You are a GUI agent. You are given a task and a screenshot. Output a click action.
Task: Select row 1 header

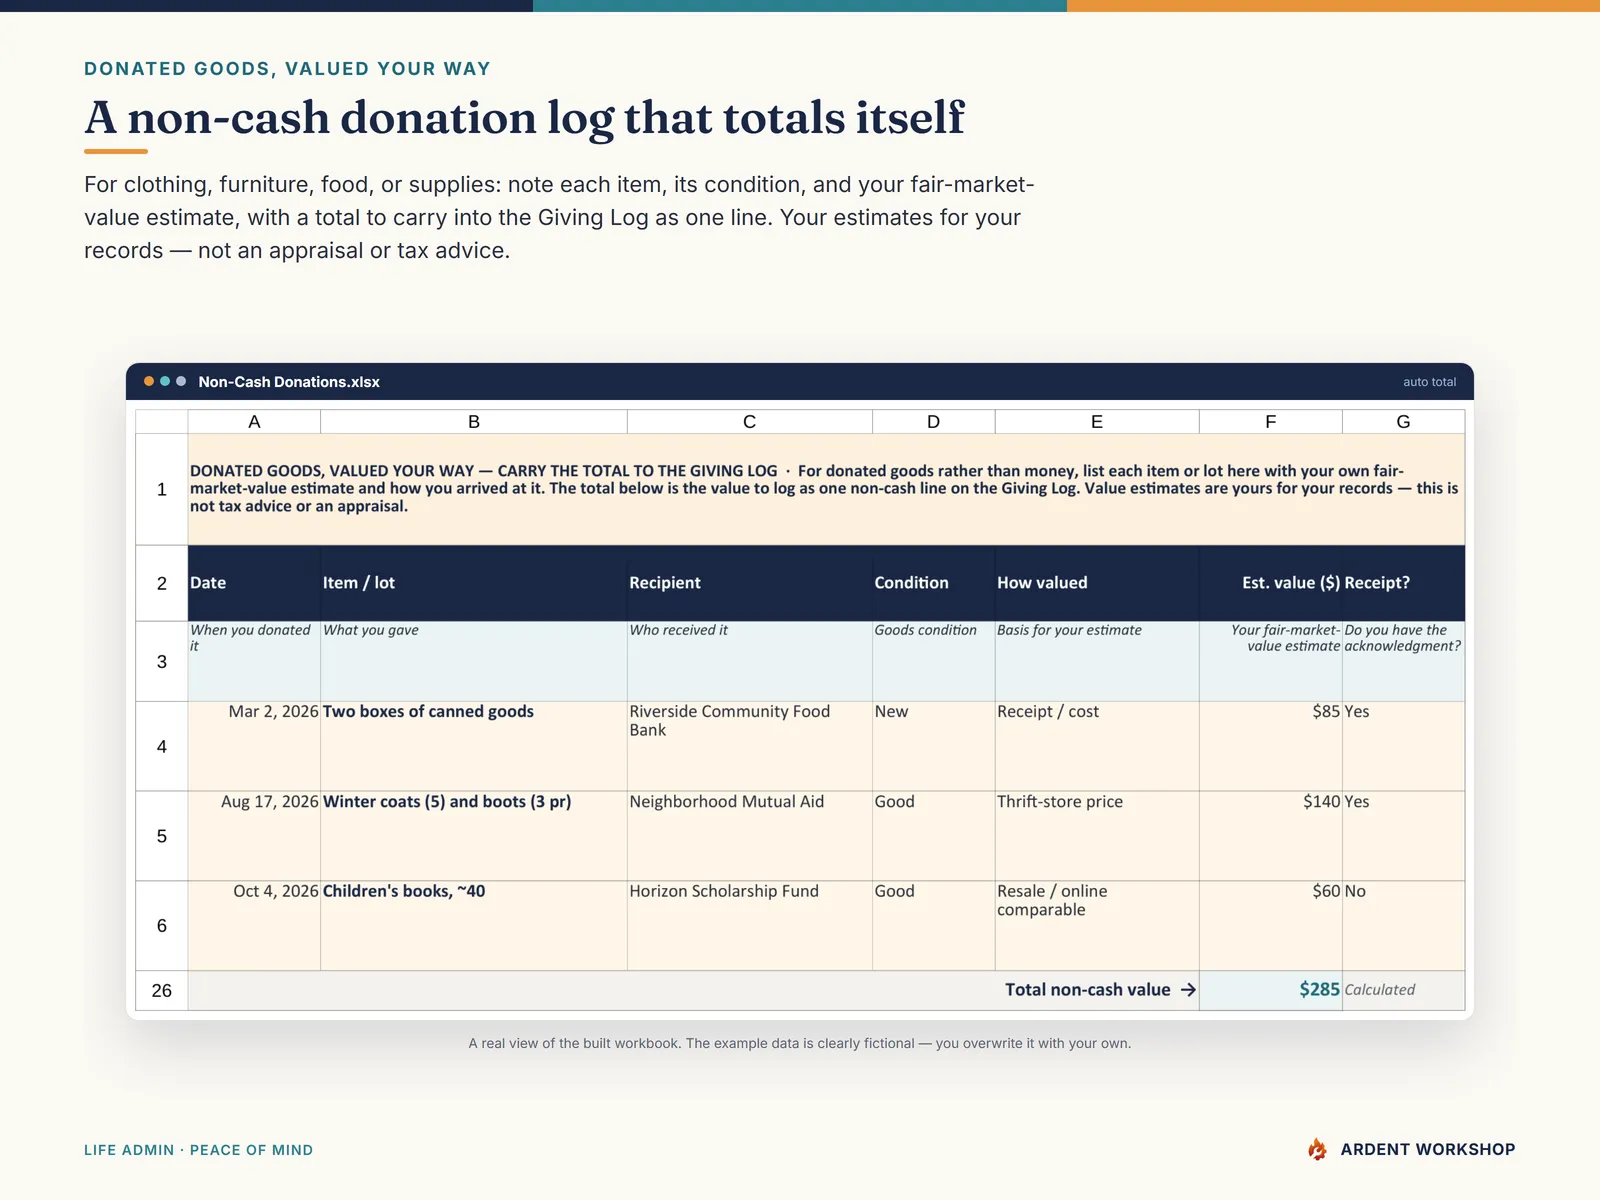tap(162, 489)
